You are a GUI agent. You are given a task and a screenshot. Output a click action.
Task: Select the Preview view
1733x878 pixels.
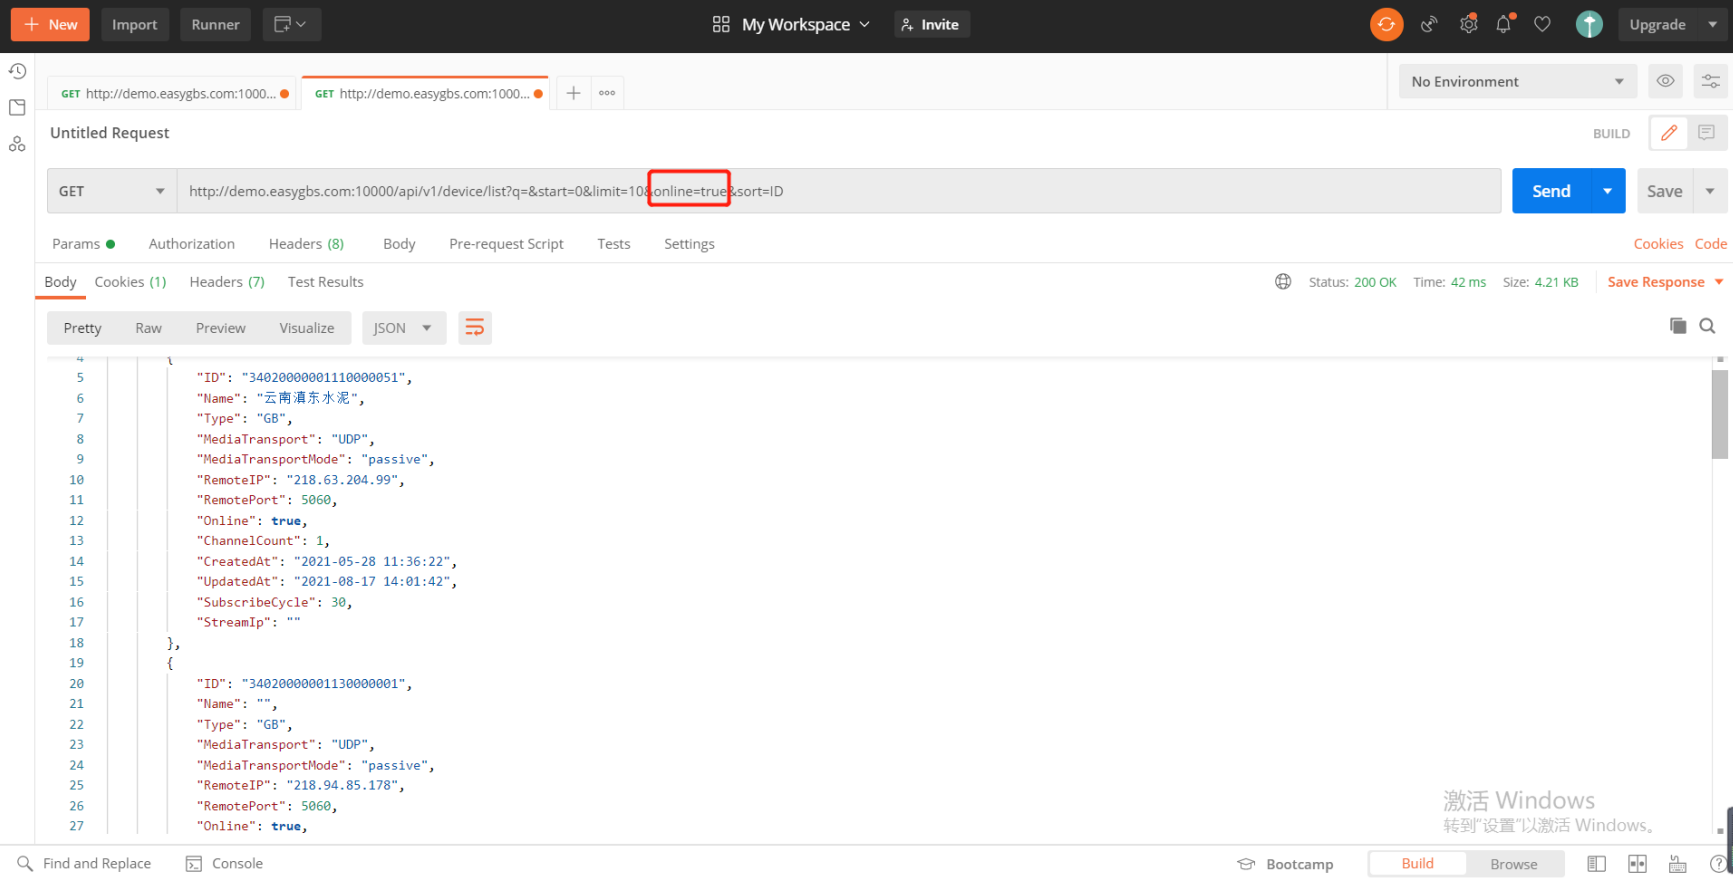tap(220, 328)
